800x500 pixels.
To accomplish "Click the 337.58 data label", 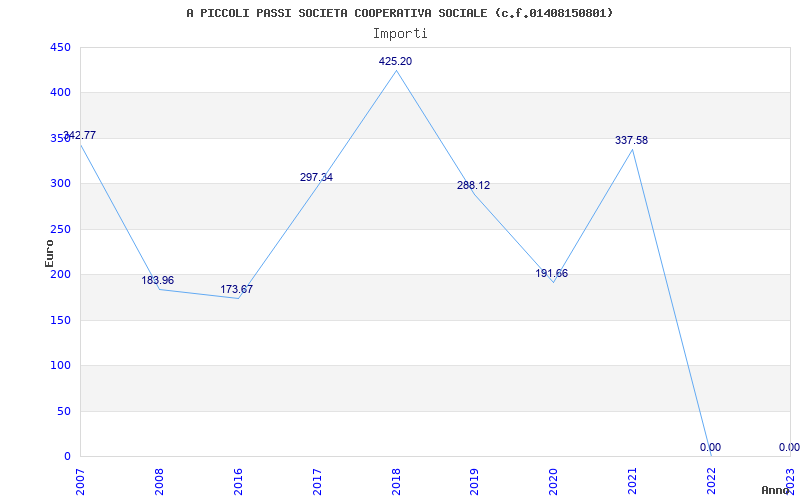I will pyautogui.click(x=632, y=140).
